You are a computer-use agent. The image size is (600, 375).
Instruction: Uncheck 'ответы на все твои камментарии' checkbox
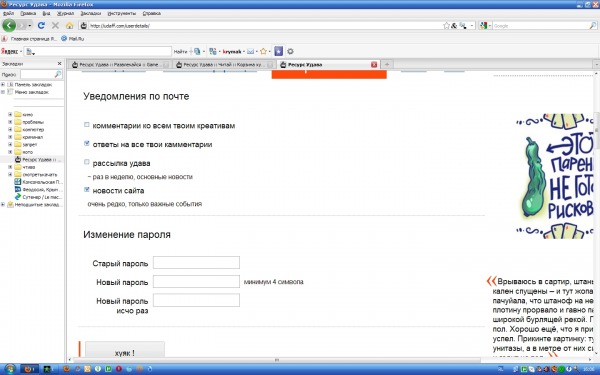[86, 143]
